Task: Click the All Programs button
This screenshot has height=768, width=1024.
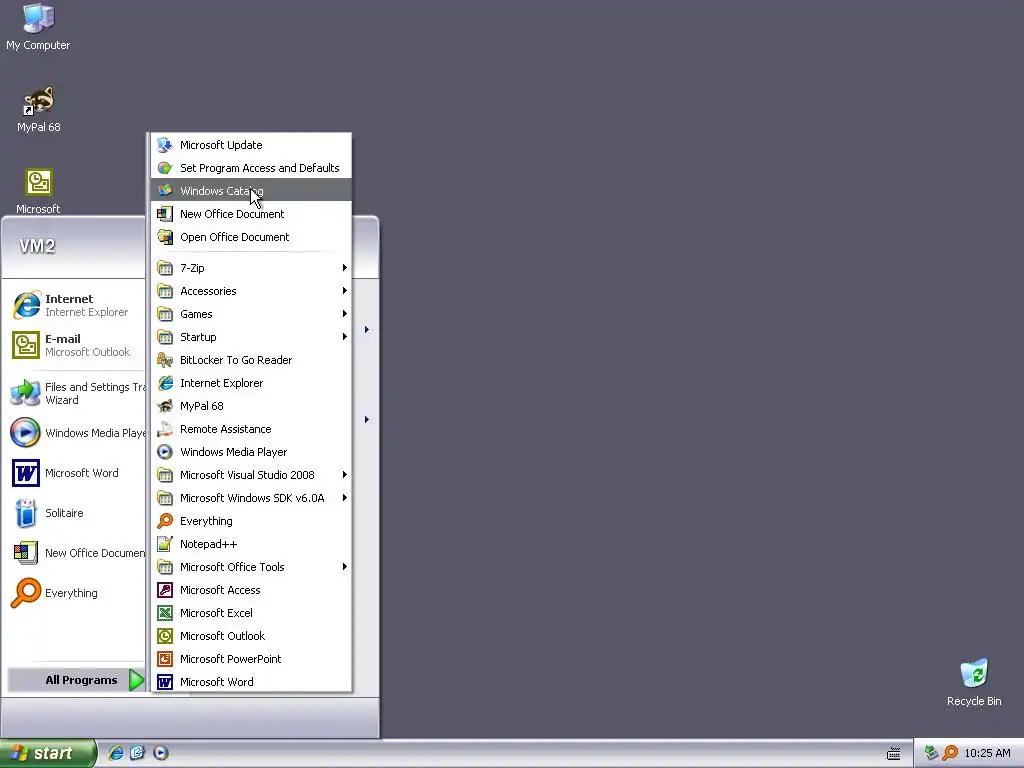Action: [76, 680]
